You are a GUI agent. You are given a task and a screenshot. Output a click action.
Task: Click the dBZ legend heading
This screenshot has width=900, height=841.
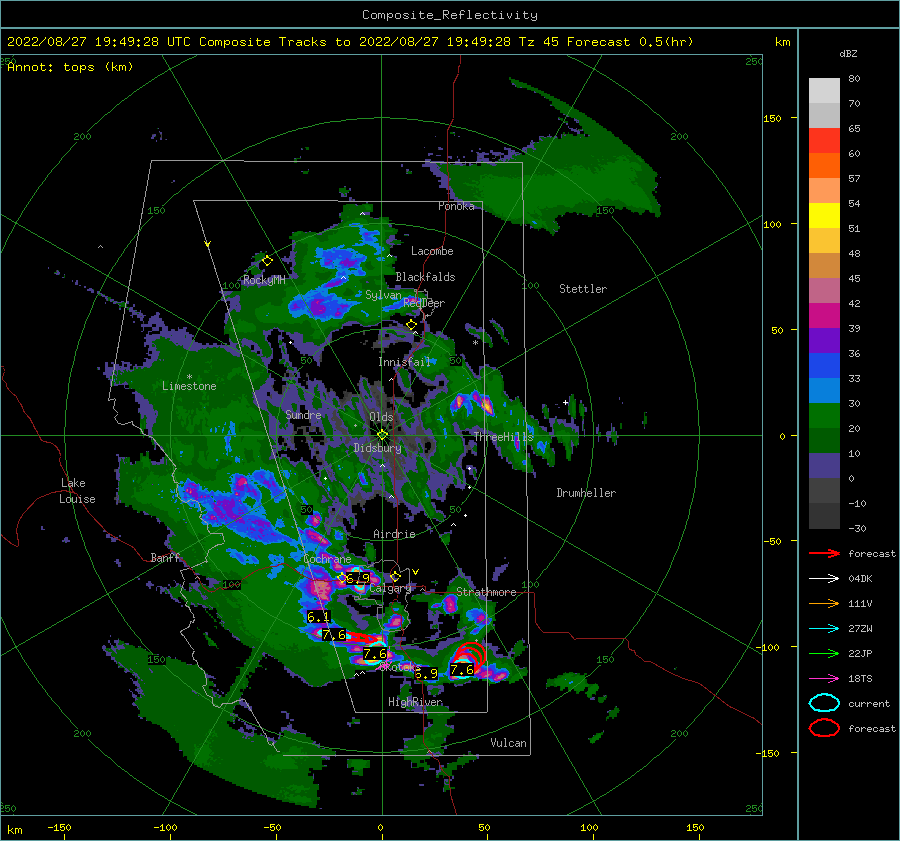tap(848, 54)
